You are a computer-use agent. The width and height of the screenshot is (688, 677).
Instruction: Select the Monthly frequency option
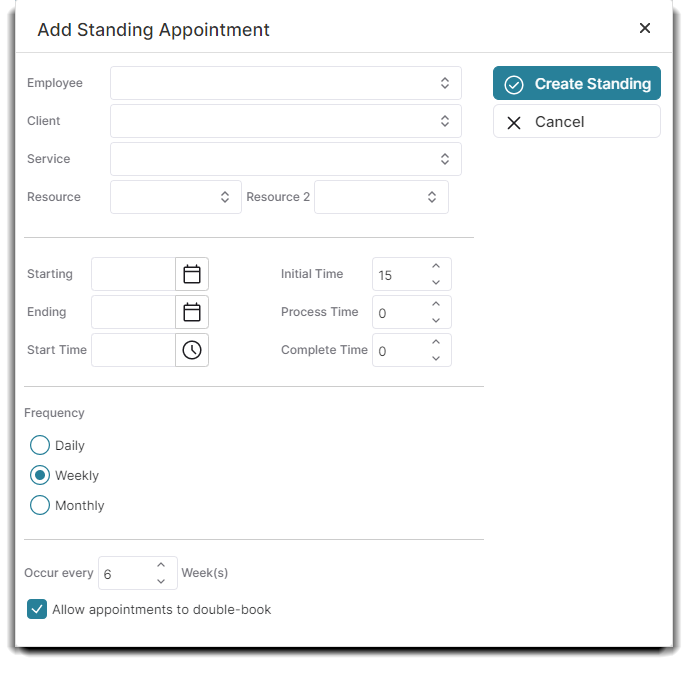tap(40, 505)
